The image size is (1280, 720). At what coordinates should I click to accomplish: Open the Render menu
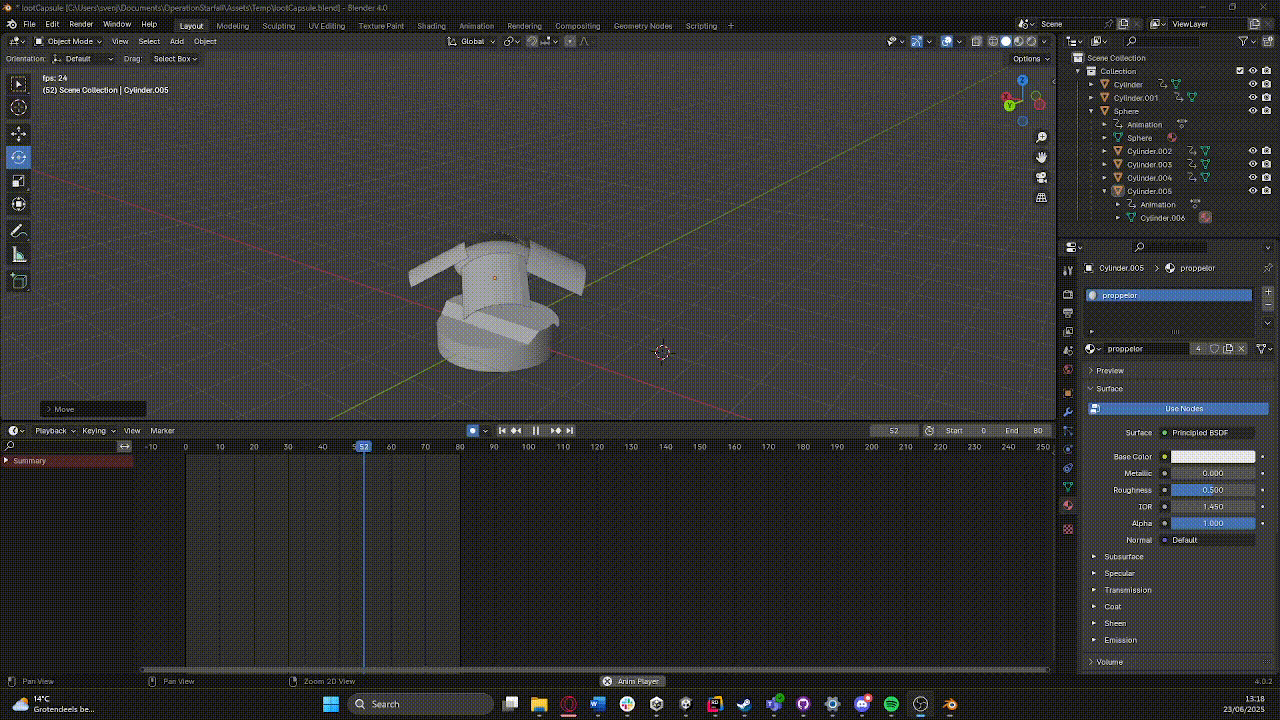[81, 24]
